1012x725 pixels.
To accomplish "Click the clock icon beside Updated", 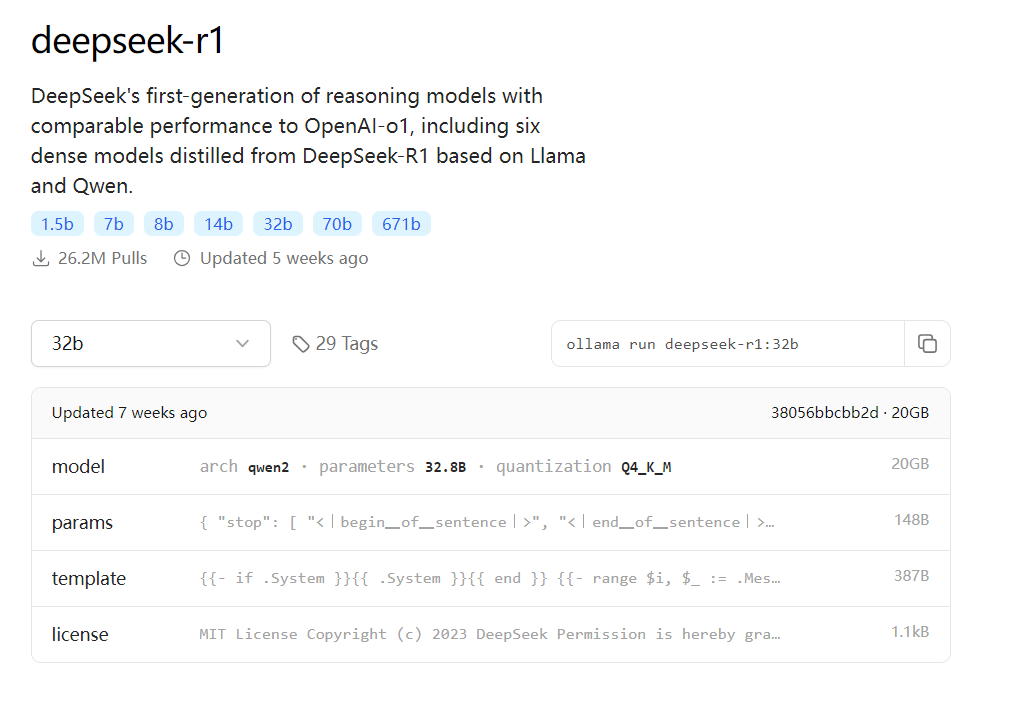I will tap(182, 259).
